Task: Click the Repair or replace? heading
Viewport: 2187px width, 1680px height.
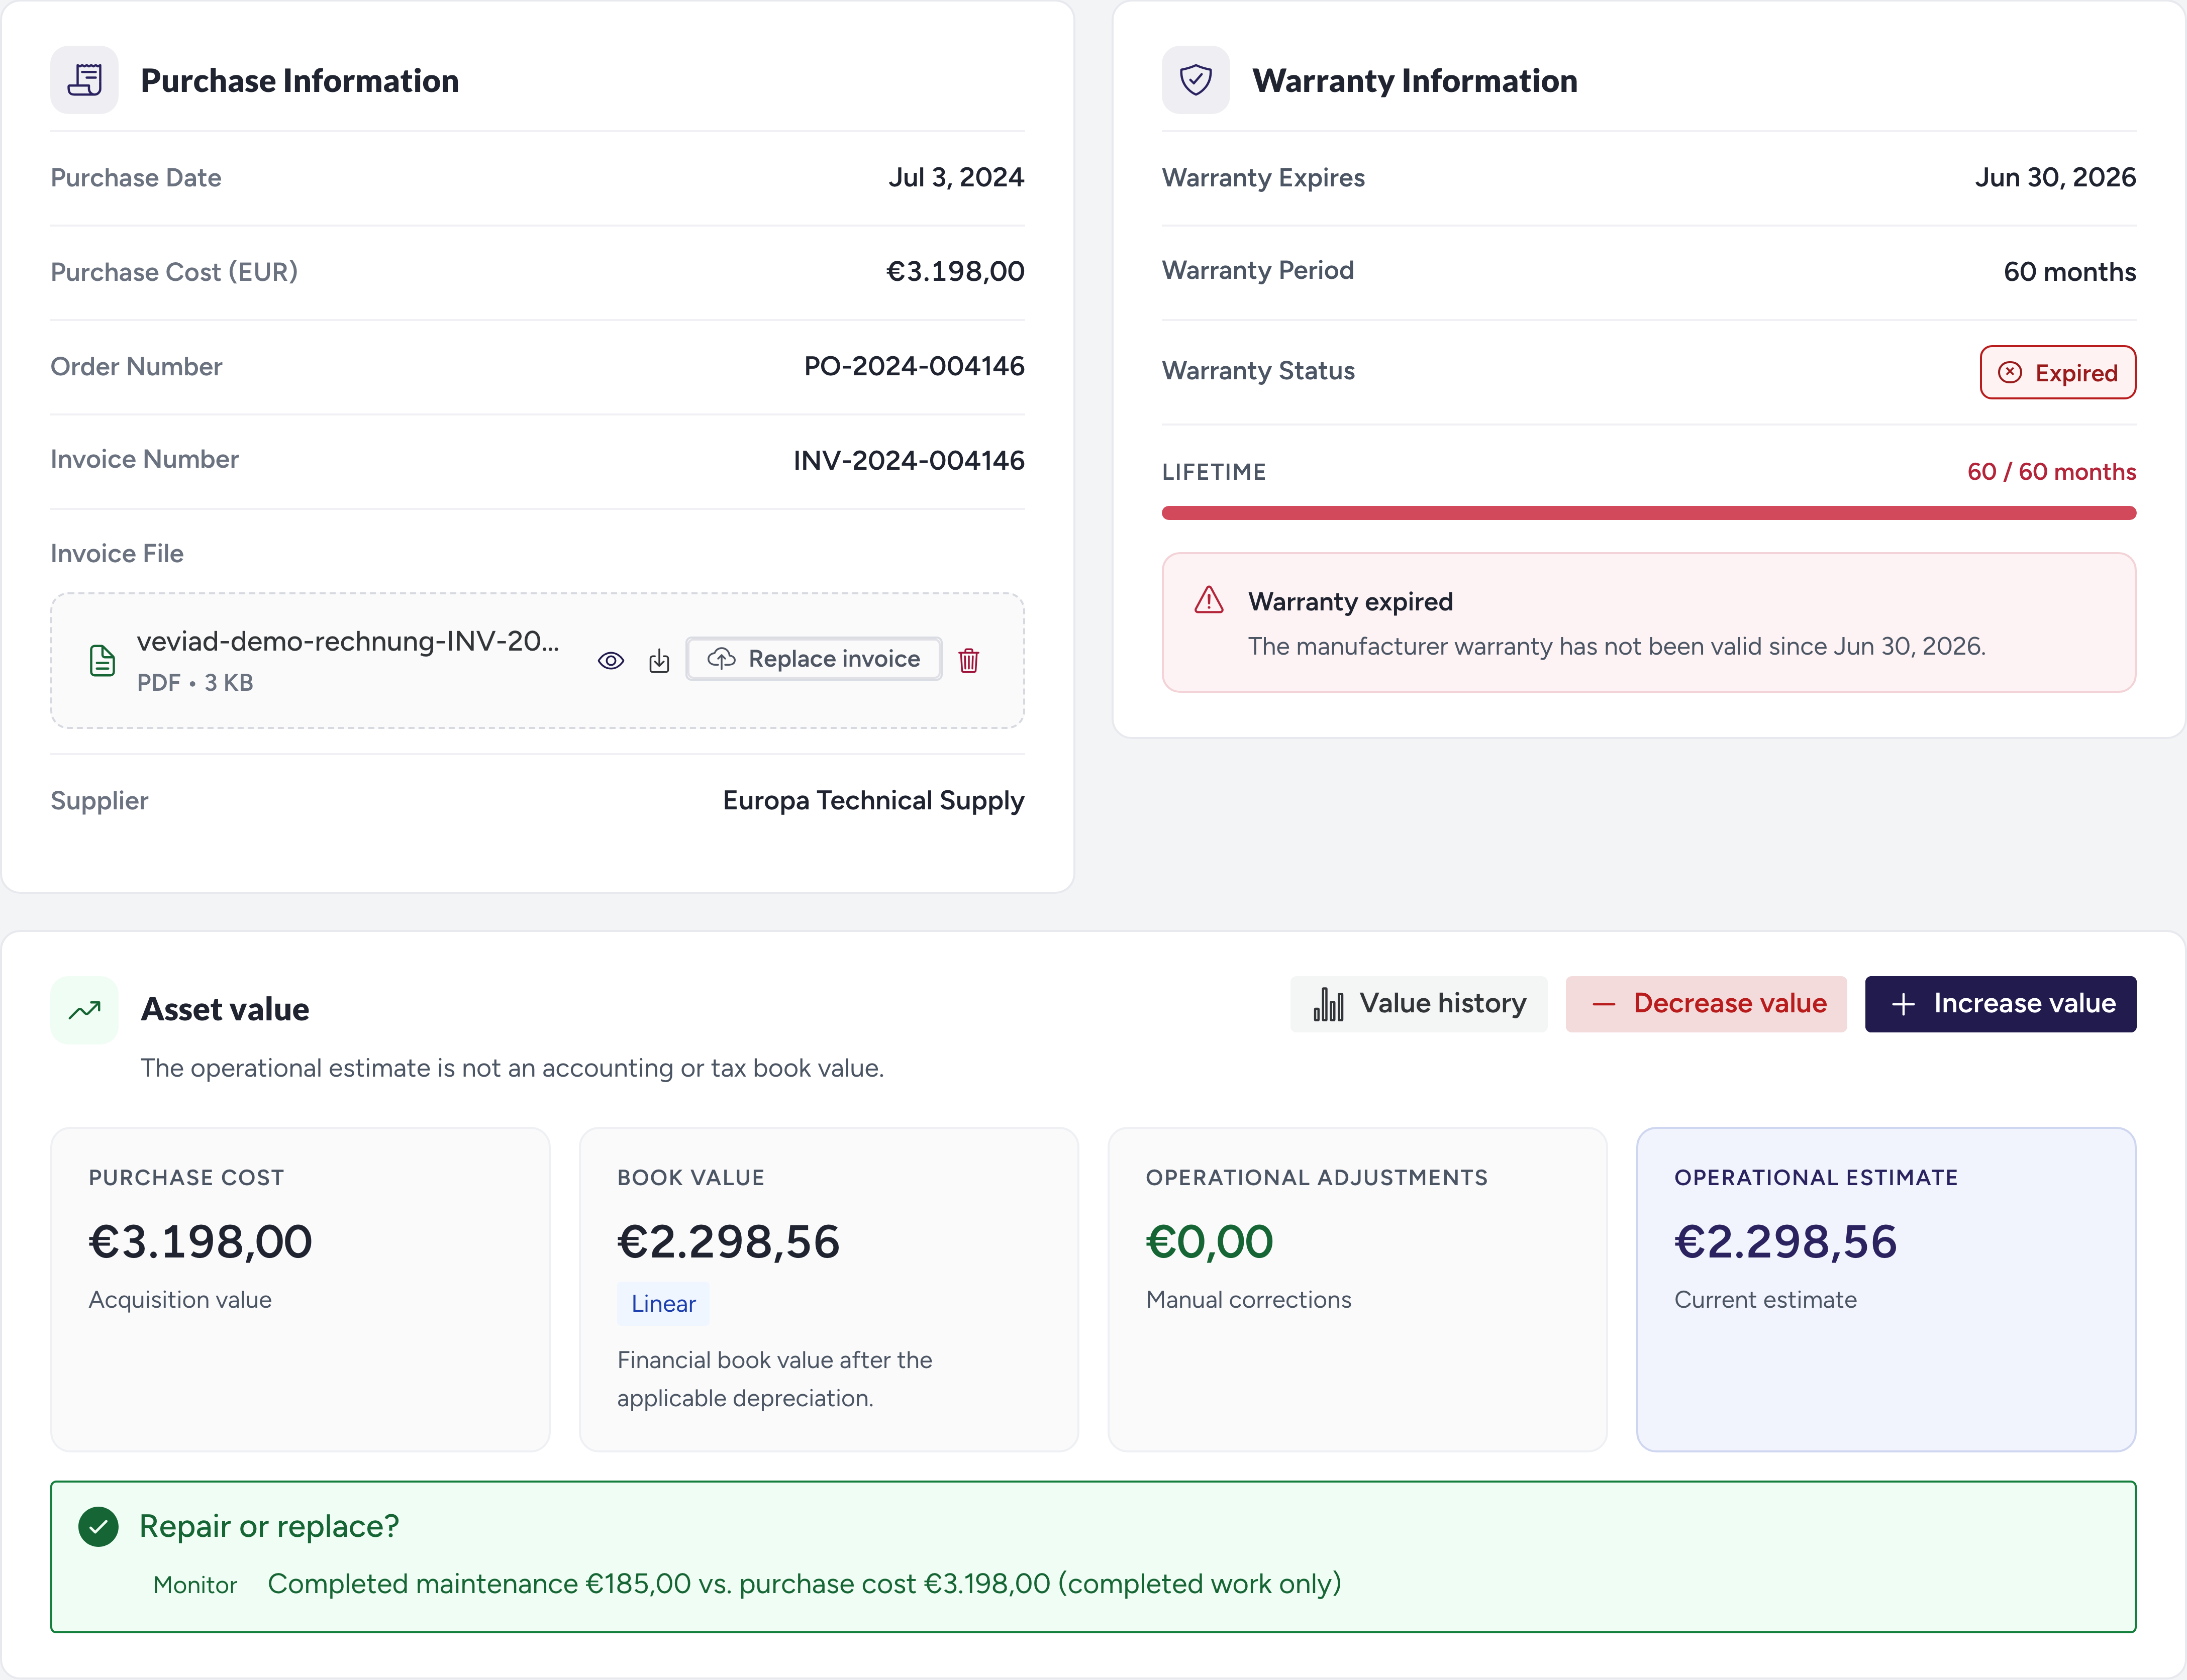Action: coord(269,1527)
